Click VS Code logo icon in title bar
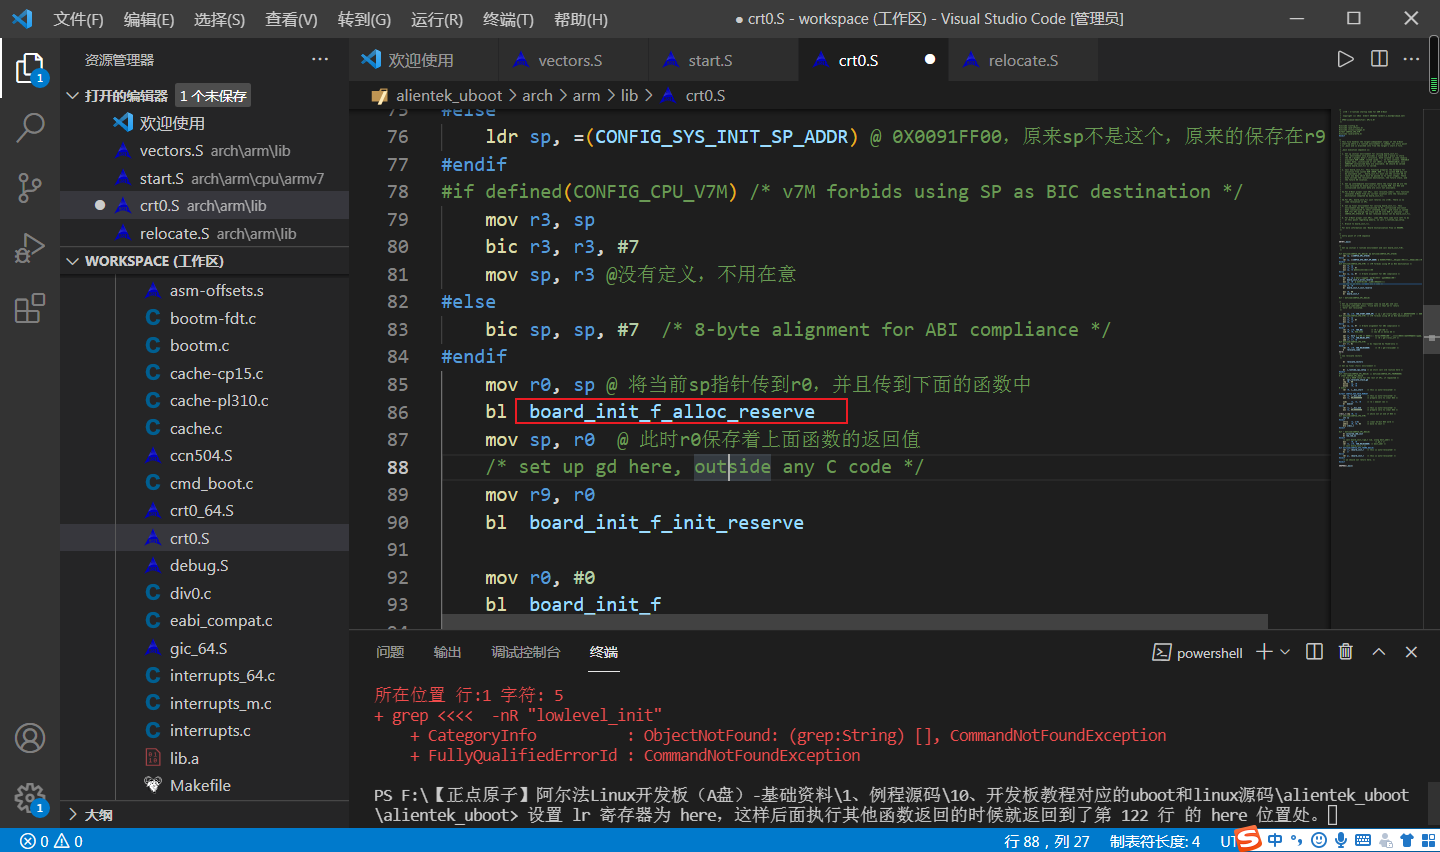The height and width of the screenshot is (852, 1440). [x=22, y=18]
